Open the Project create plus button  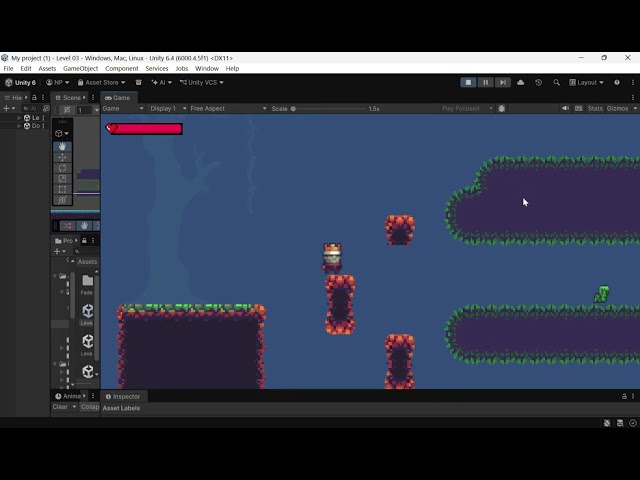coord(60,251)
